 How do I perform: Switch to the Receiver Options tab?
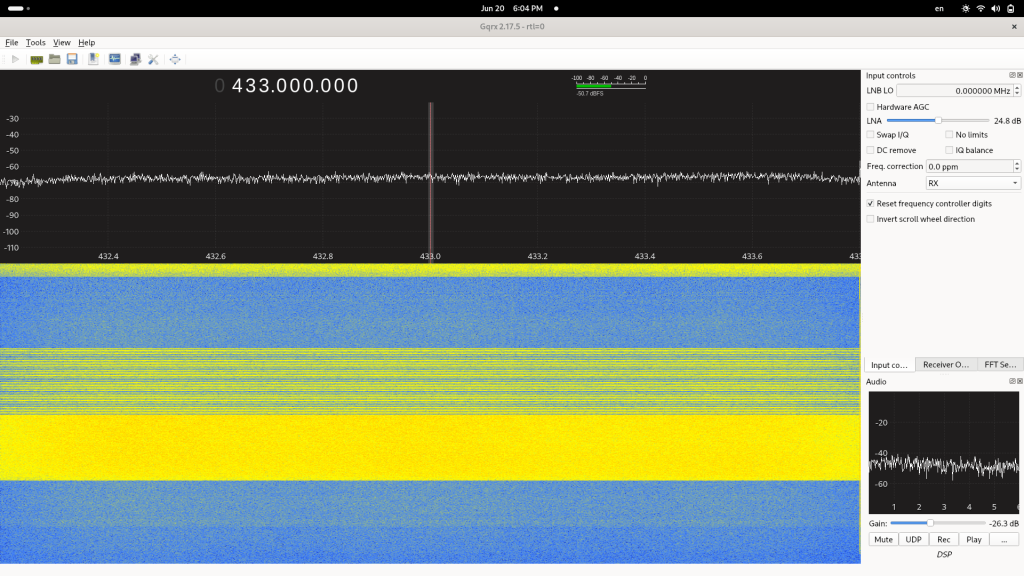point(946,364)
